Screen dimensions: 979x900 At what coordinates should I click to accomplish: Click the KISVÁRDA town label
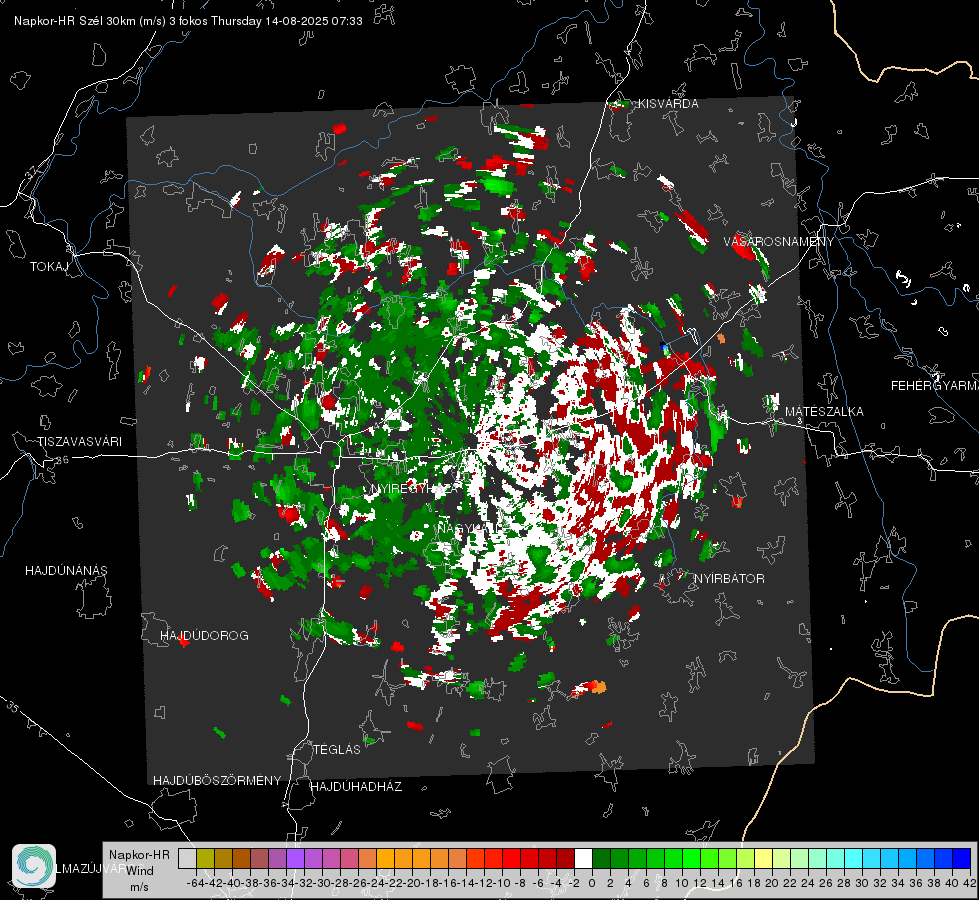(x=668, y=104)
